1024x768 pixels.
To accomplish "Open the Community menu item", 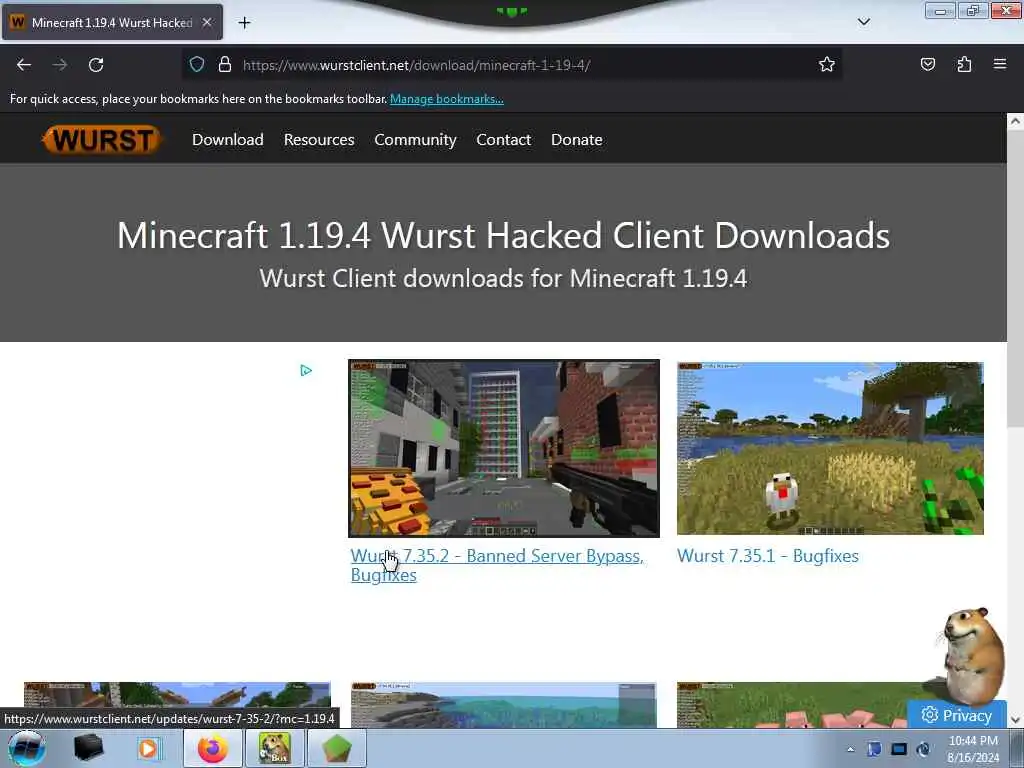I will point(415,140).
